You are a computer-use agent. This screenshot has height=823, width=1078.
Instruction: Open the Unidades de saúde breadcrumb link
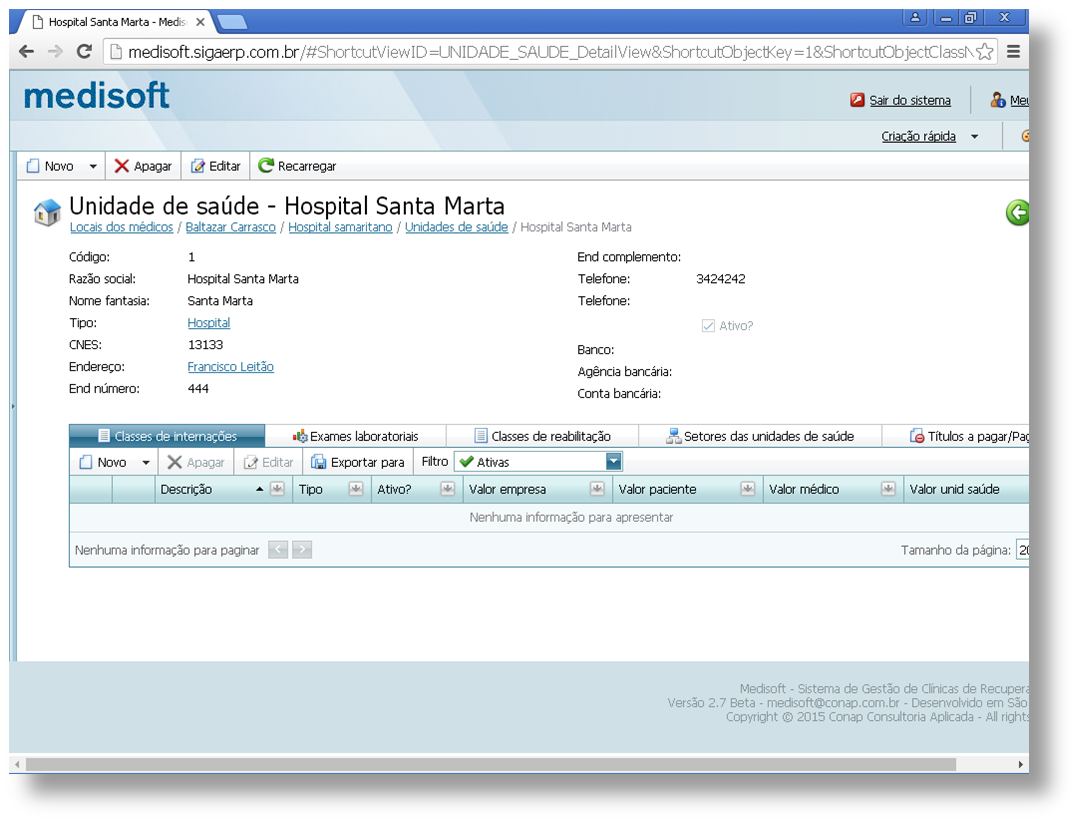456,227
